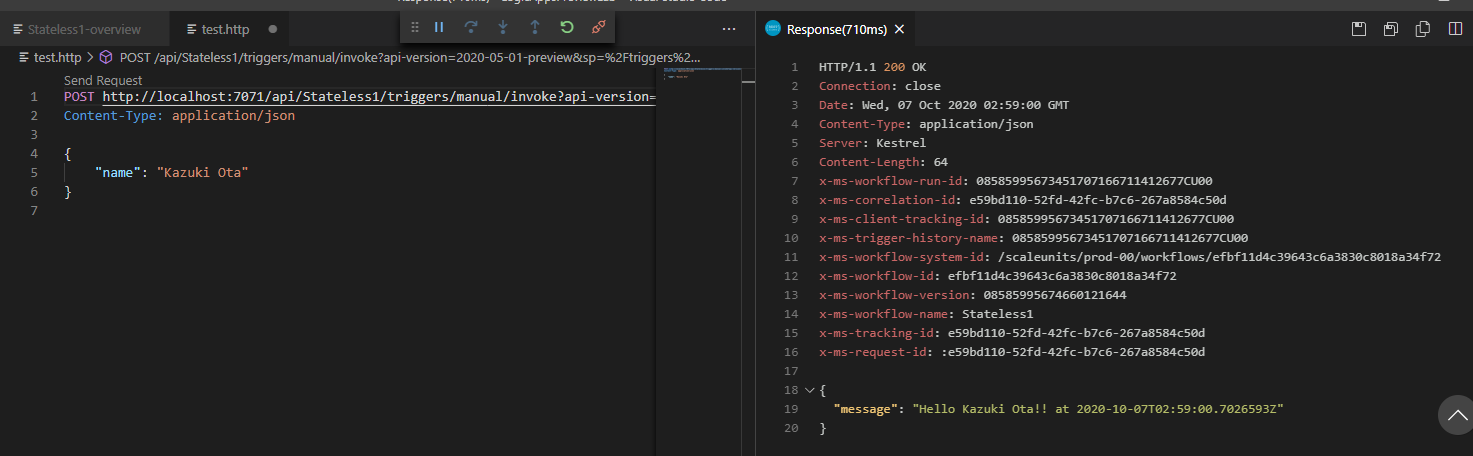Click the unsaved dot on test.http tab
The width and height of the screenshot is (1473, 456).
[x=272, y=29]
